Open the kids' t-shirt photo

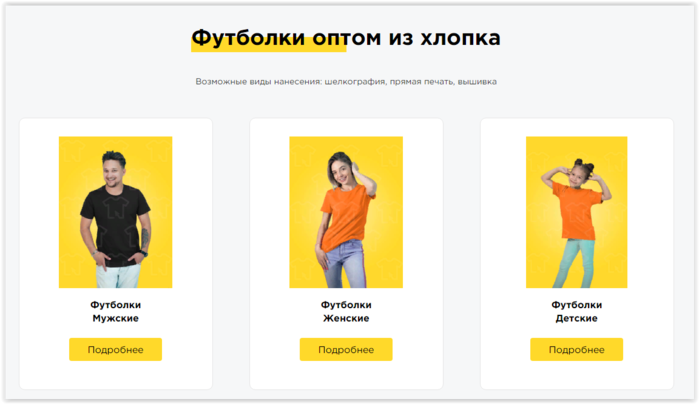pos(576,212)
